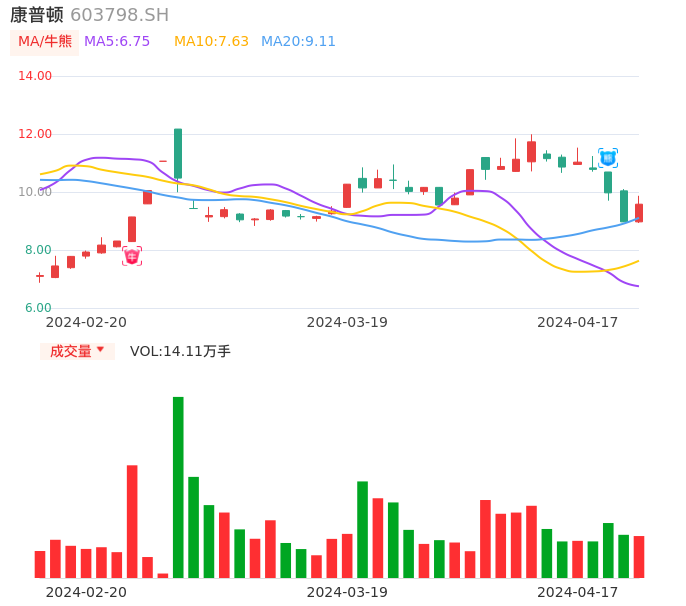Click the 2024-03-19 date label on price chart
Viewport: 686px width, 606px height.
point(347,322)
